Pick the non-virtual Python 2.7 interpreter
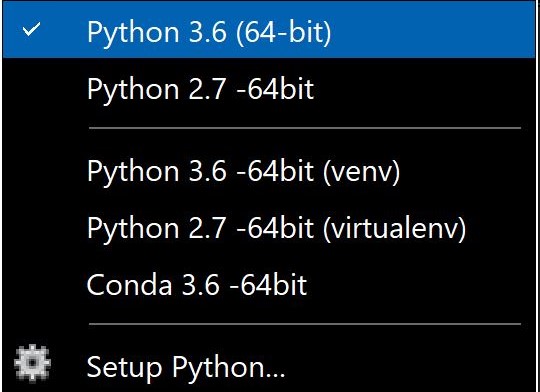This screenshot has height=392, width=540. coord(269,89)
